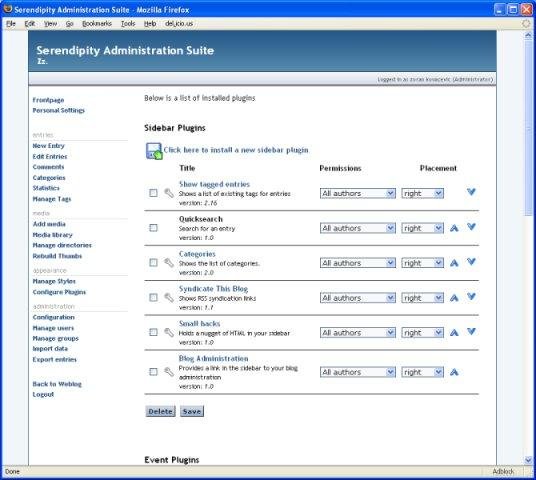Screen dimensions: 536x480
Task: Open the Edit menu
Action: [x=30, y=24]
